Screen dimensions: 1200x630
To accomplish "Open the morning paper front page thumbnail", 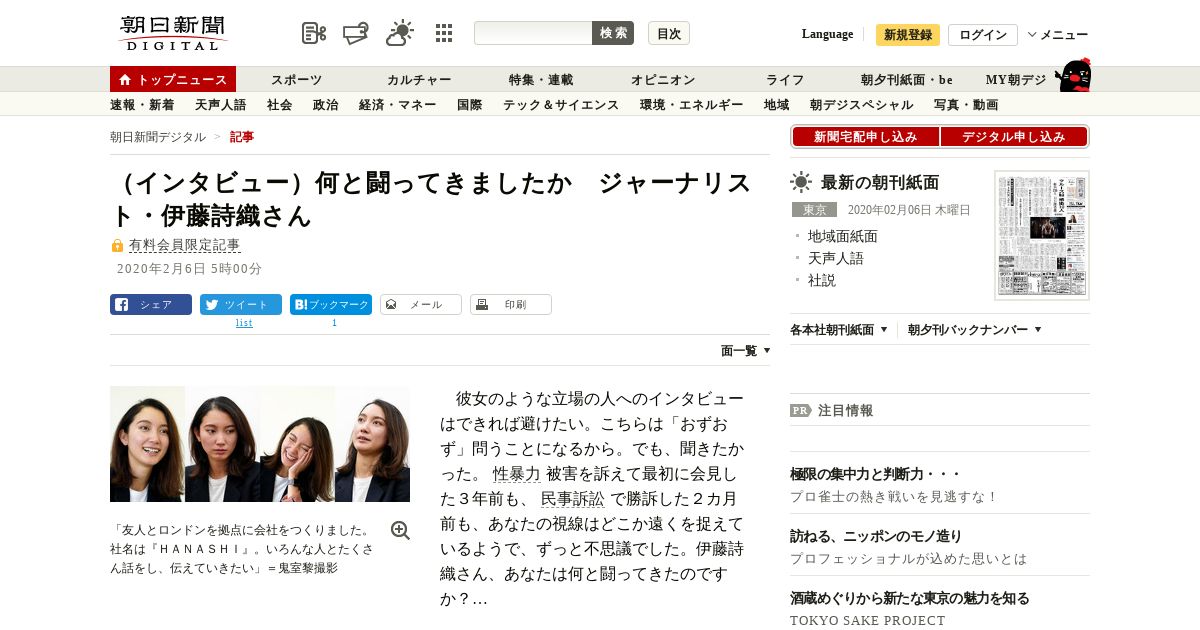I will 1042,235.
